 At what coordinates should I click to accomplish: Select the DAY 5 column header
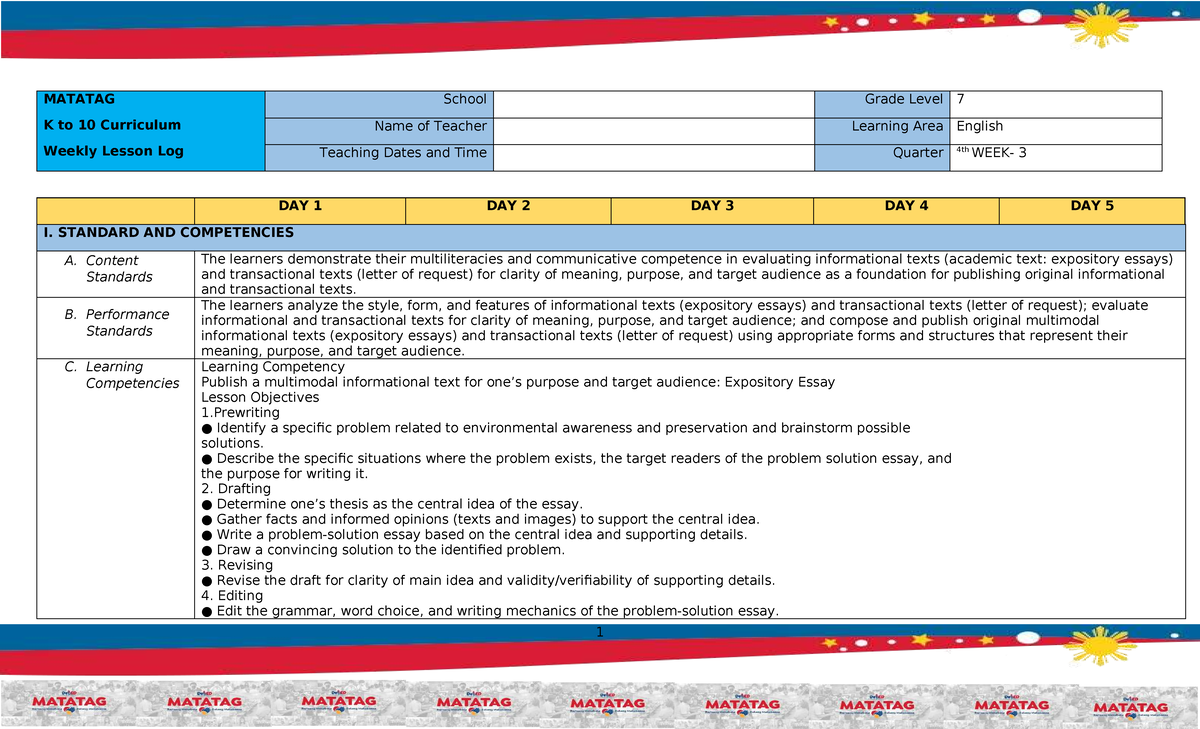1092,206
